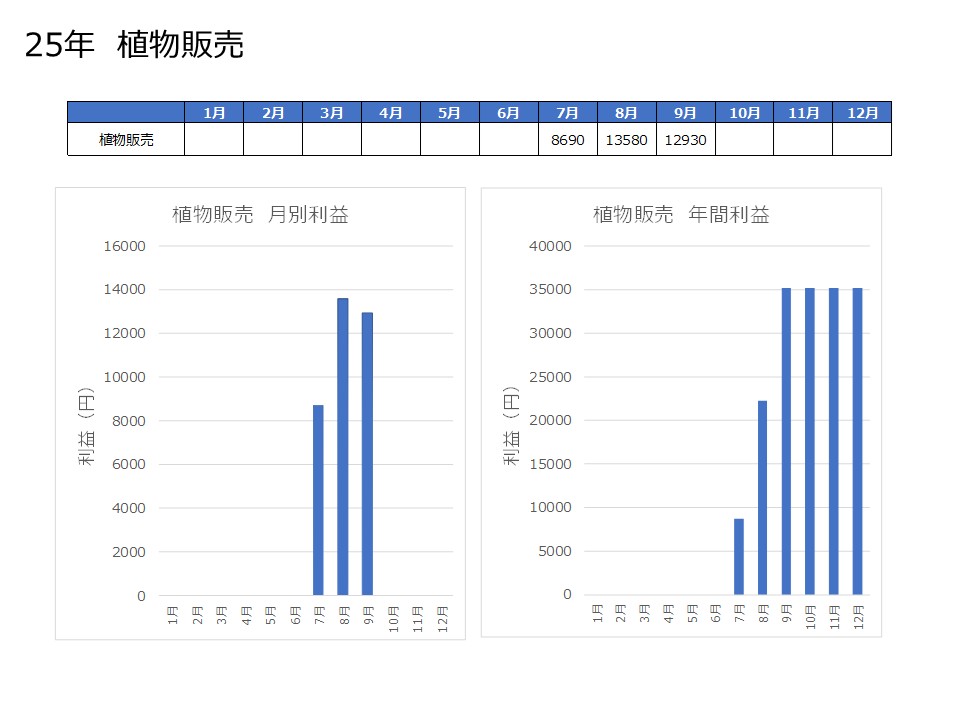
Task: Click the empty table cell under 10月
Action: click(744, 140)
